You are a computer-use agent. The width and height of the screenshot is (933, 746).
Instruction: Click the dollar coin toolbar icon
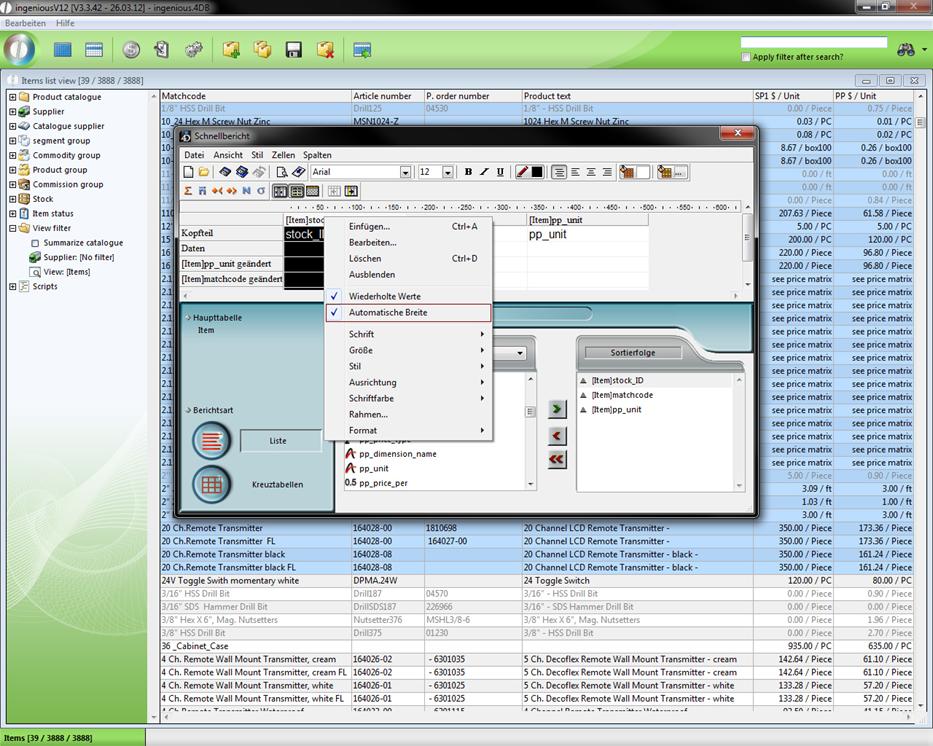pos(131,49)
